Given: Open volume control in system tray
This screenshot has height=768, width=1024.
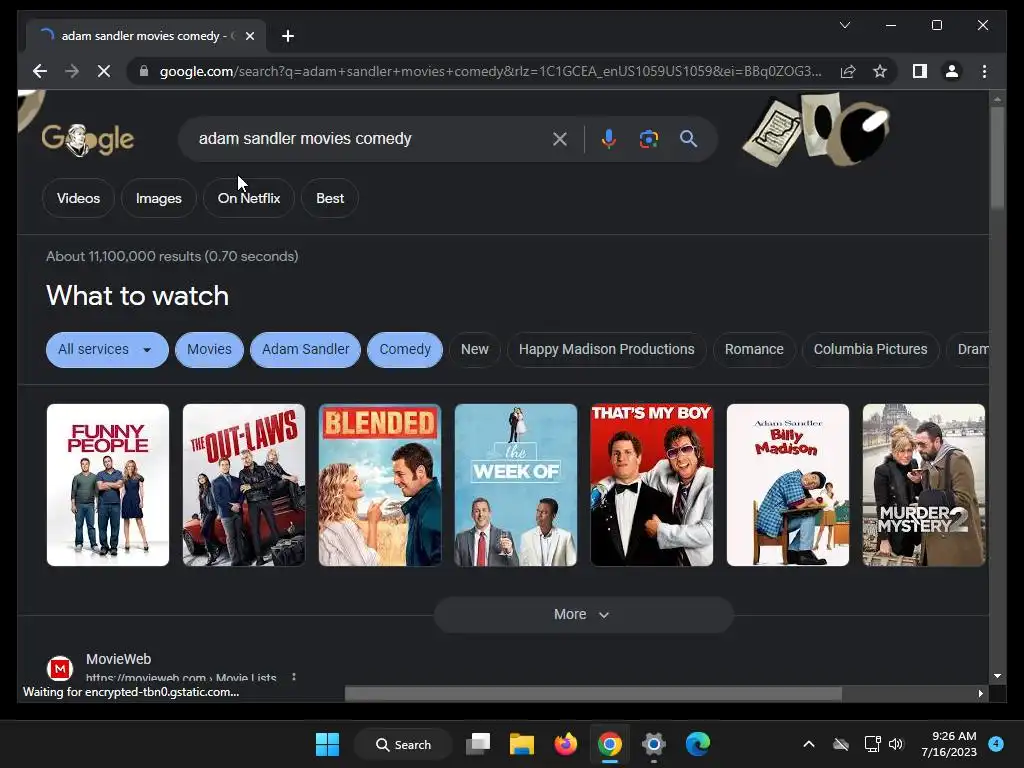Looking at the screenshot, I should pyautogui.click(x=896, y=744).
